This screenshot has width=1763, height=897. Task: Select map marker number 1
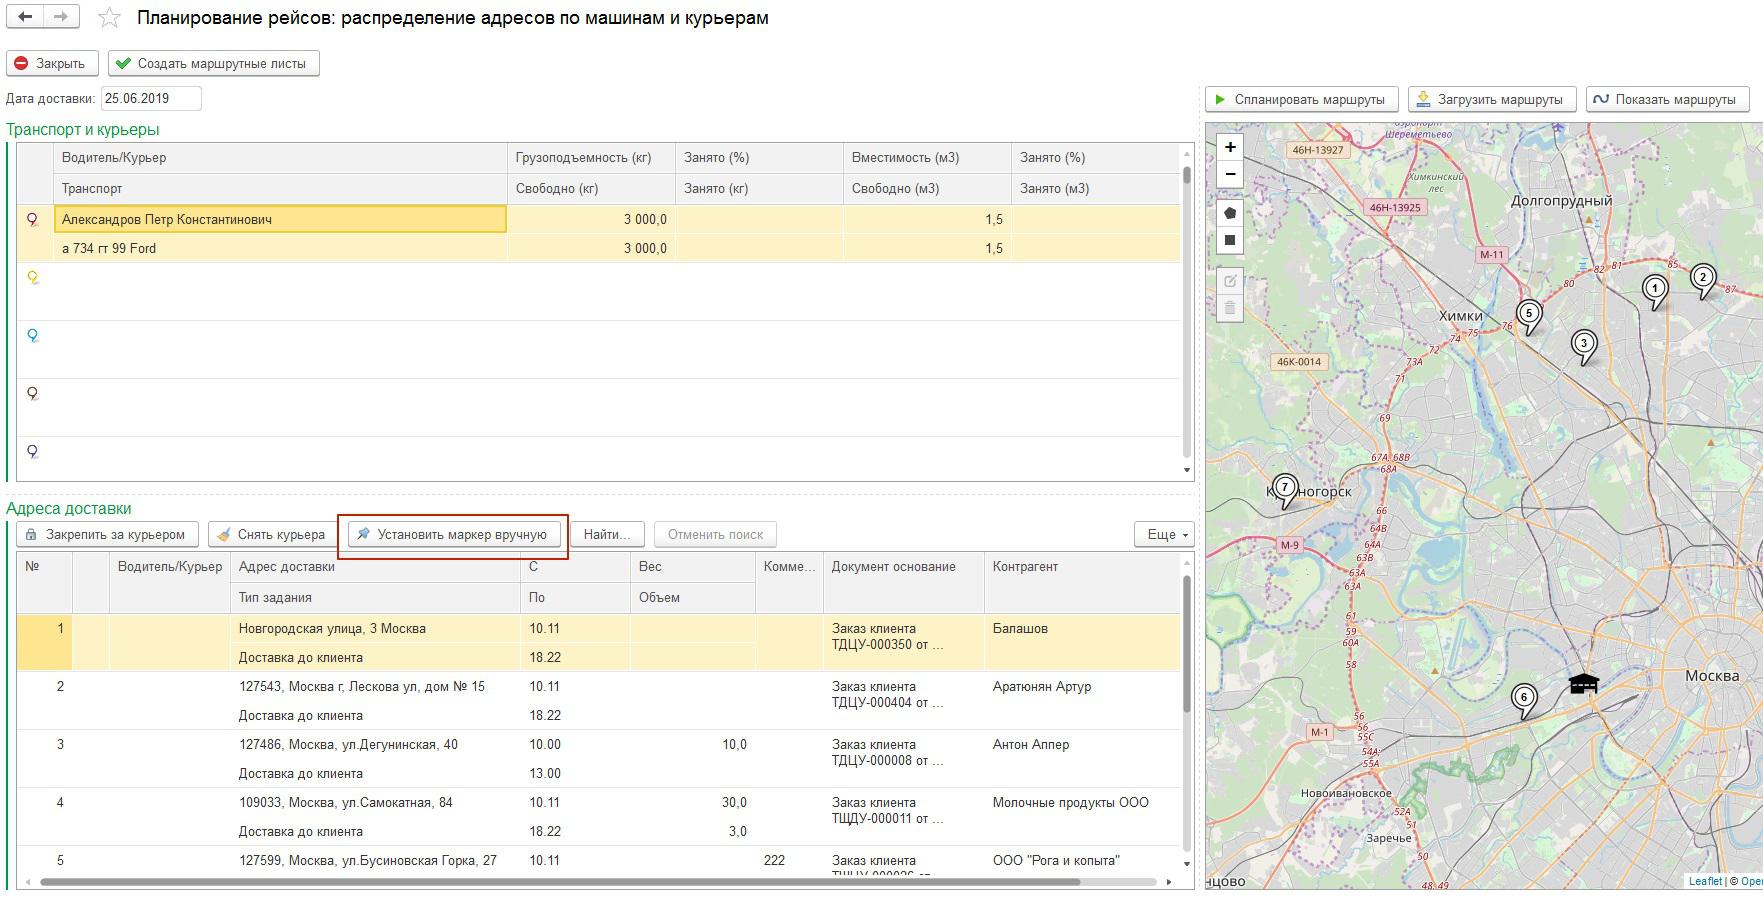tap(1655, 292)
